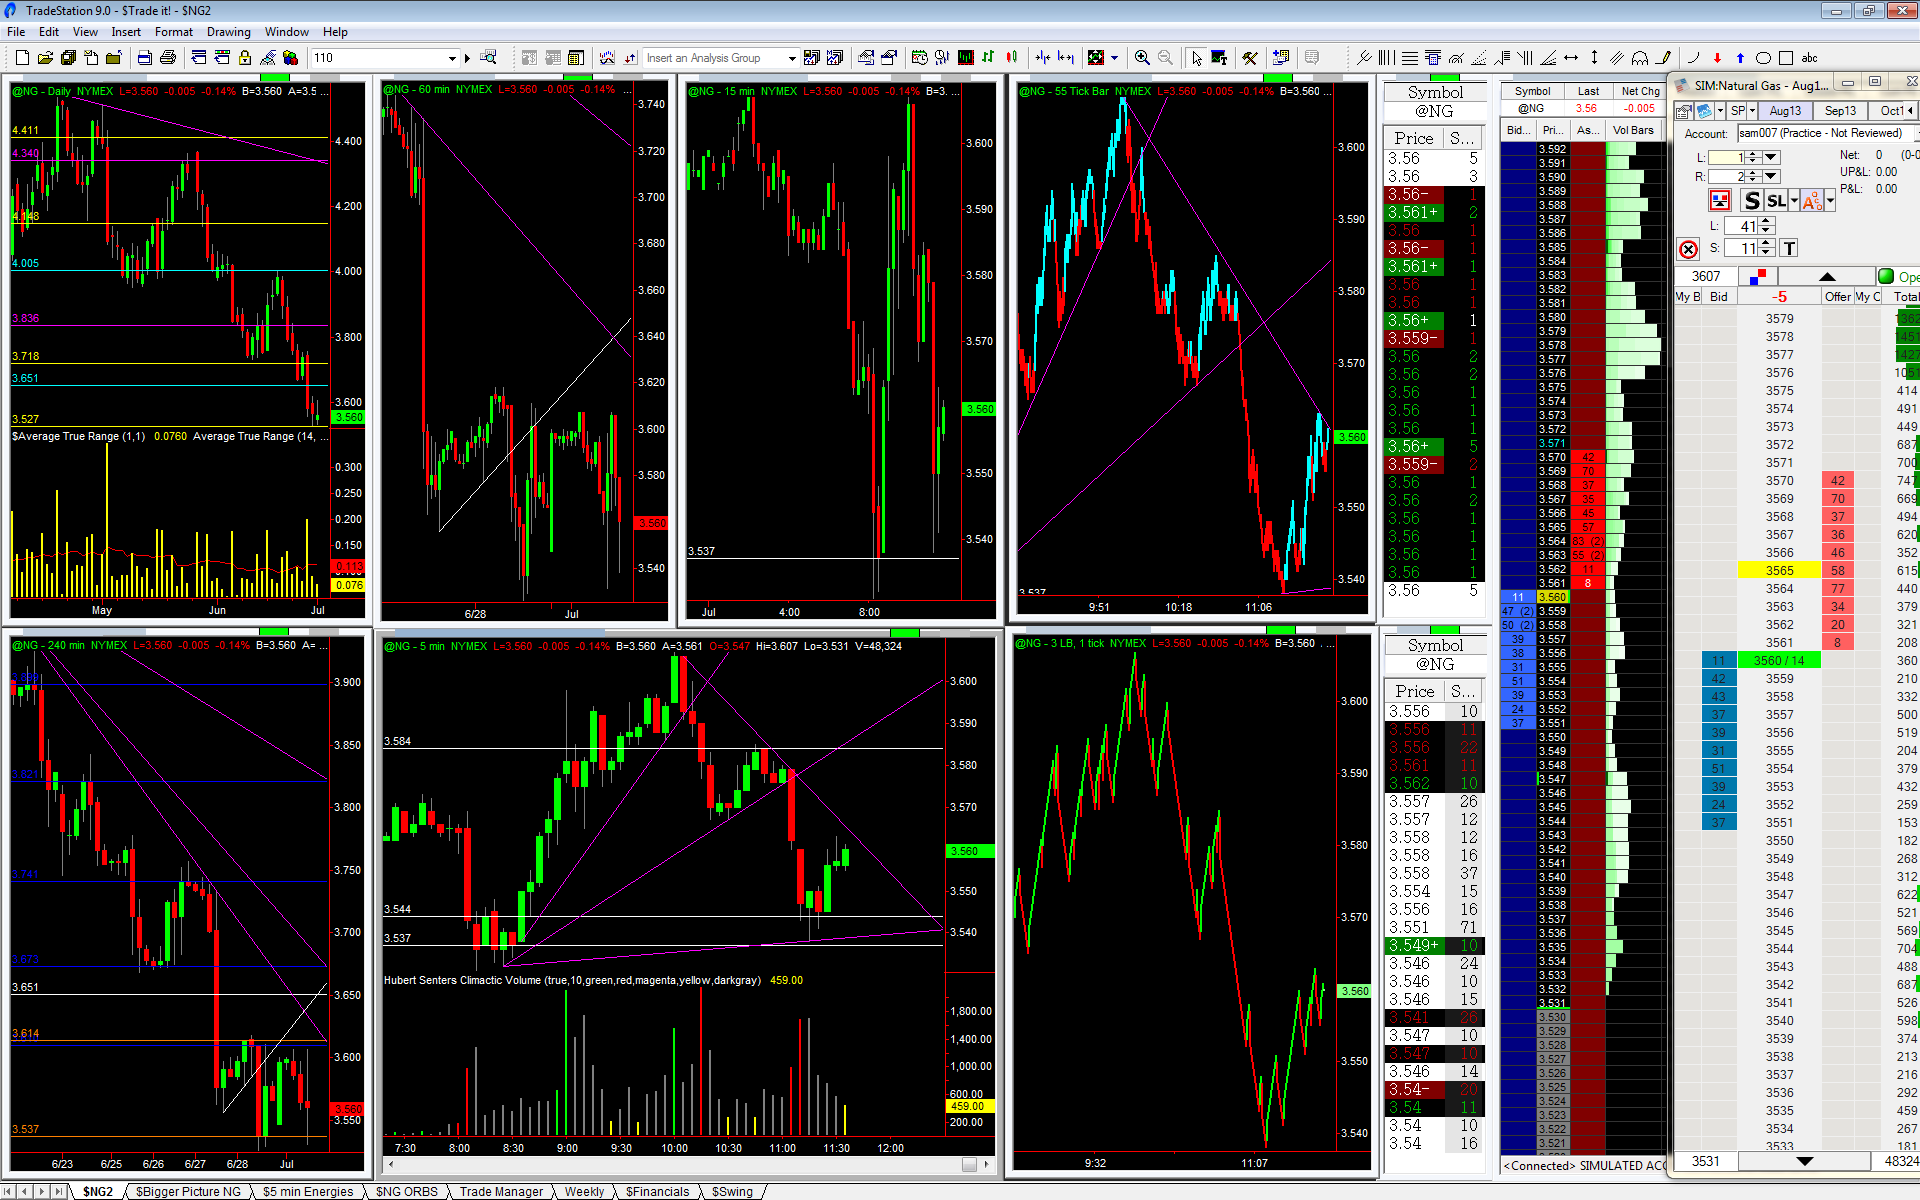Open the Matrix L quantity dropdown arrow
This screenshot has width=1920, height=1200.
point(1771,157)
